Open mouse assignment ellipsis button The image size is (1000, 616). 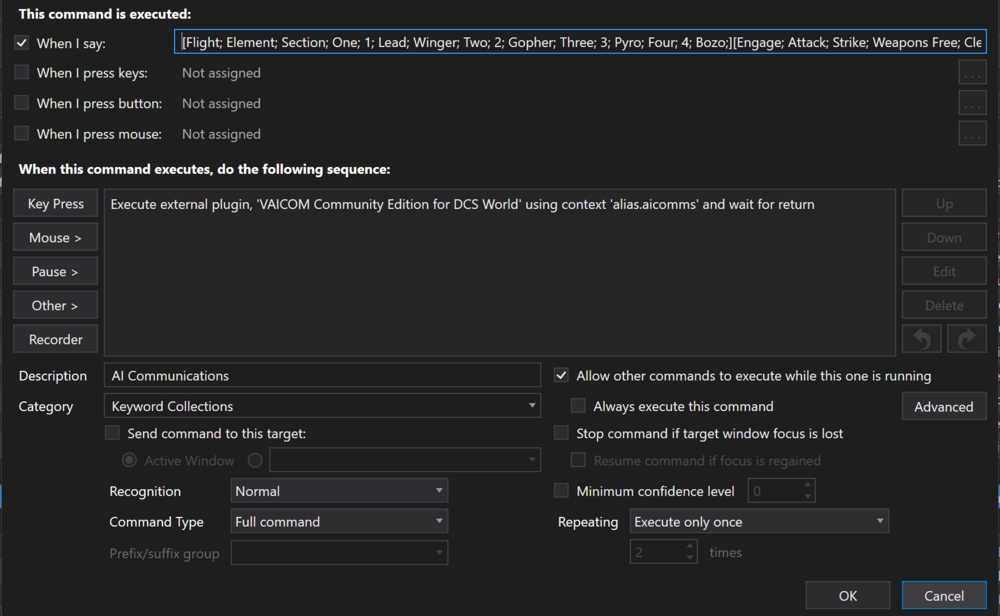[972, 134]
